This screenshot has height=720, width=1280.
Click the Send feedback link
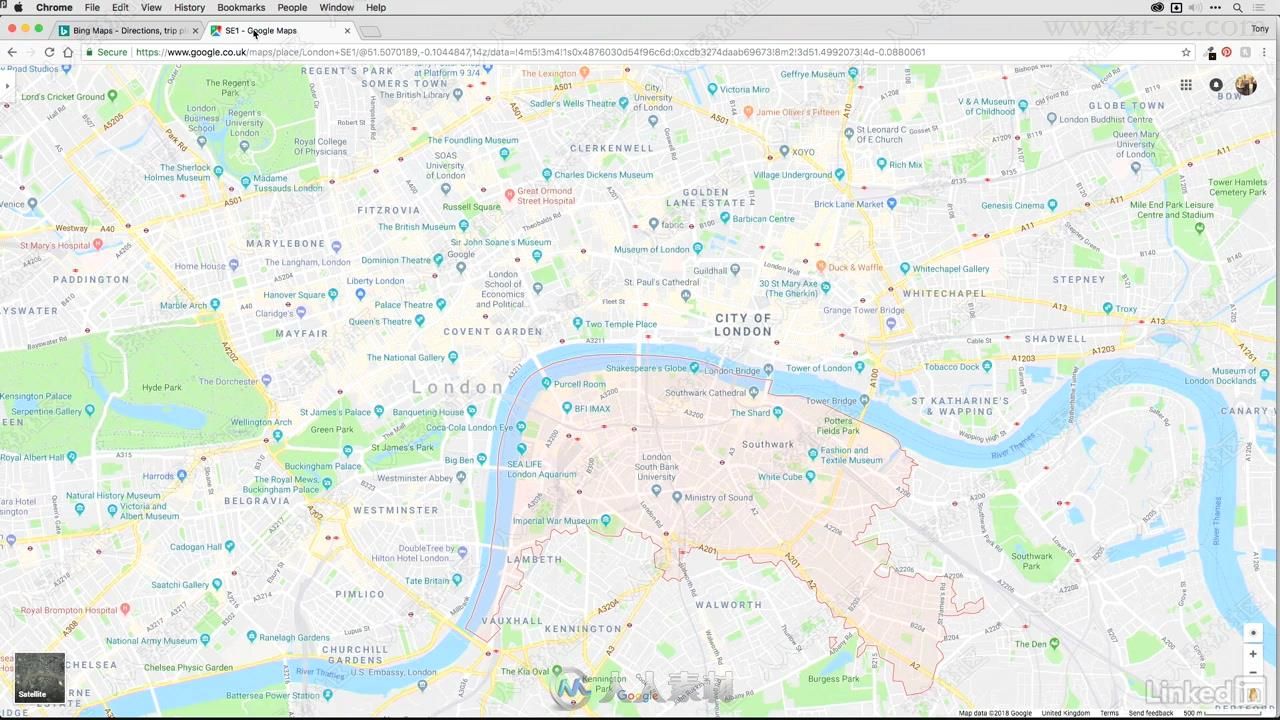tap(1151, 713)
